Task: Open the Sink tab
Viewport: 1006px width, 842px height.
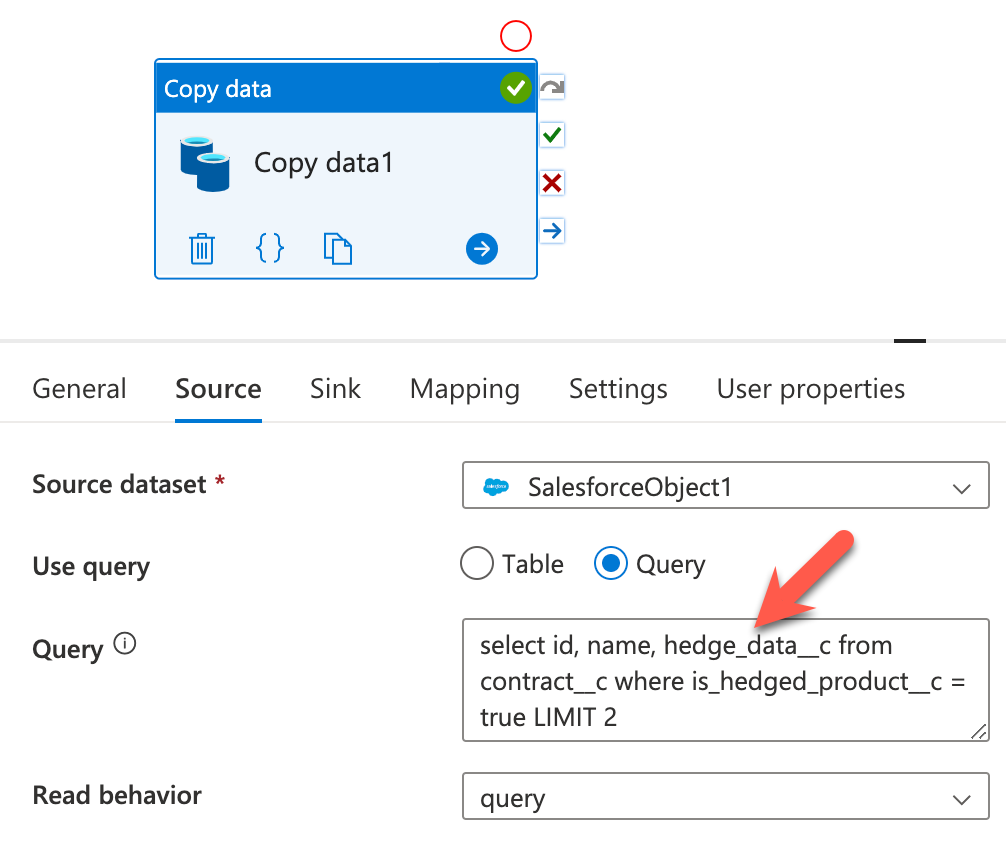Action: 335,389
